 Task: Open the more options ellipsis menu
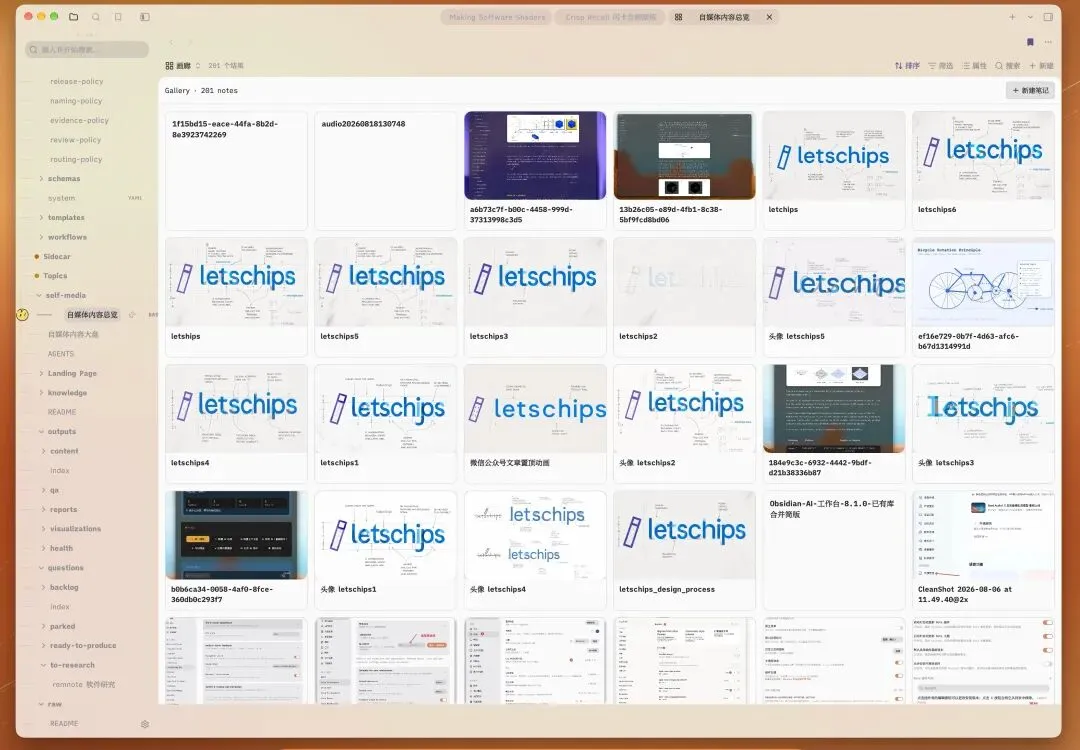click(1048, 42)
